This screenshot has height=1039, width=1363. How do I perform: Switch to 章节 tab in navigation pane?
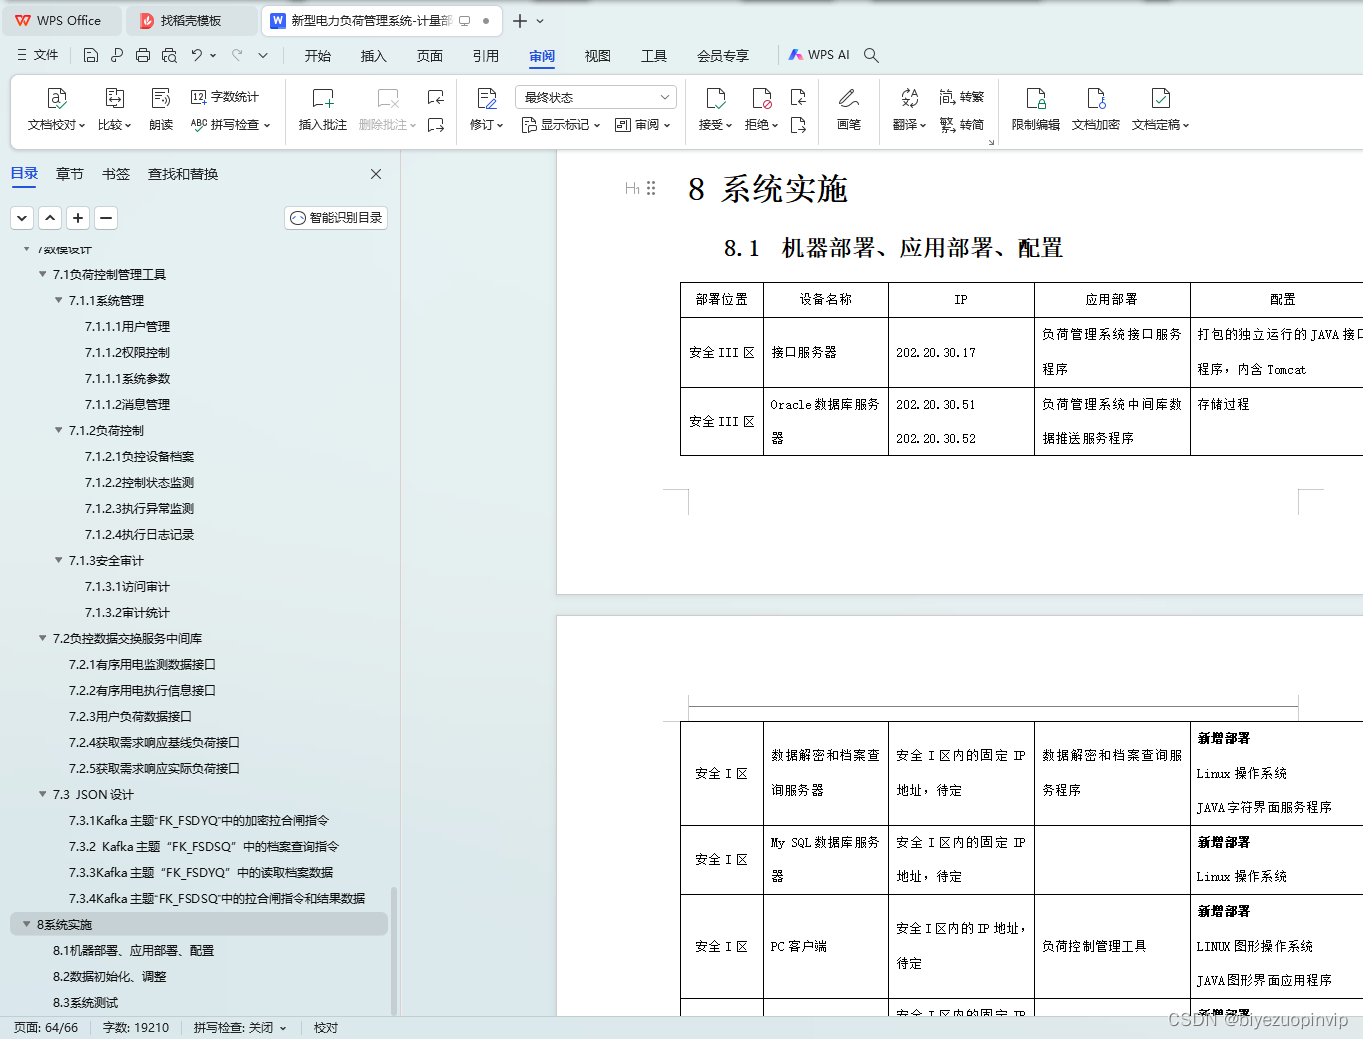(70, 174)
